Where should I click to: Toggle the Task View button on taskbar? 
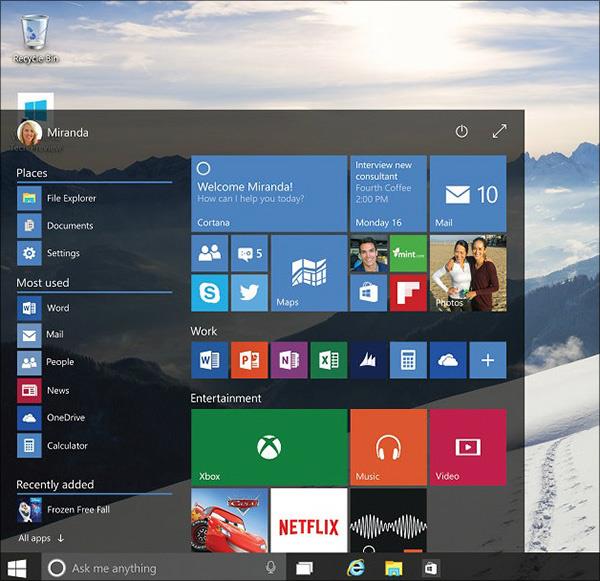click(305, 568)
